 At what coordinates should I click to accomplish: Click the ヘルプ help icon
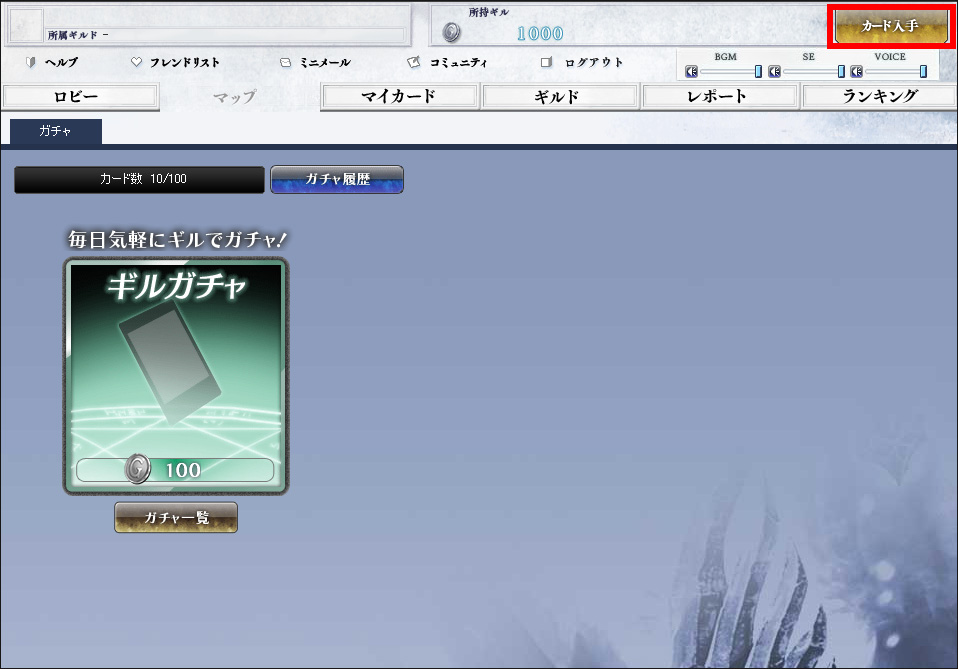[31, 62]
